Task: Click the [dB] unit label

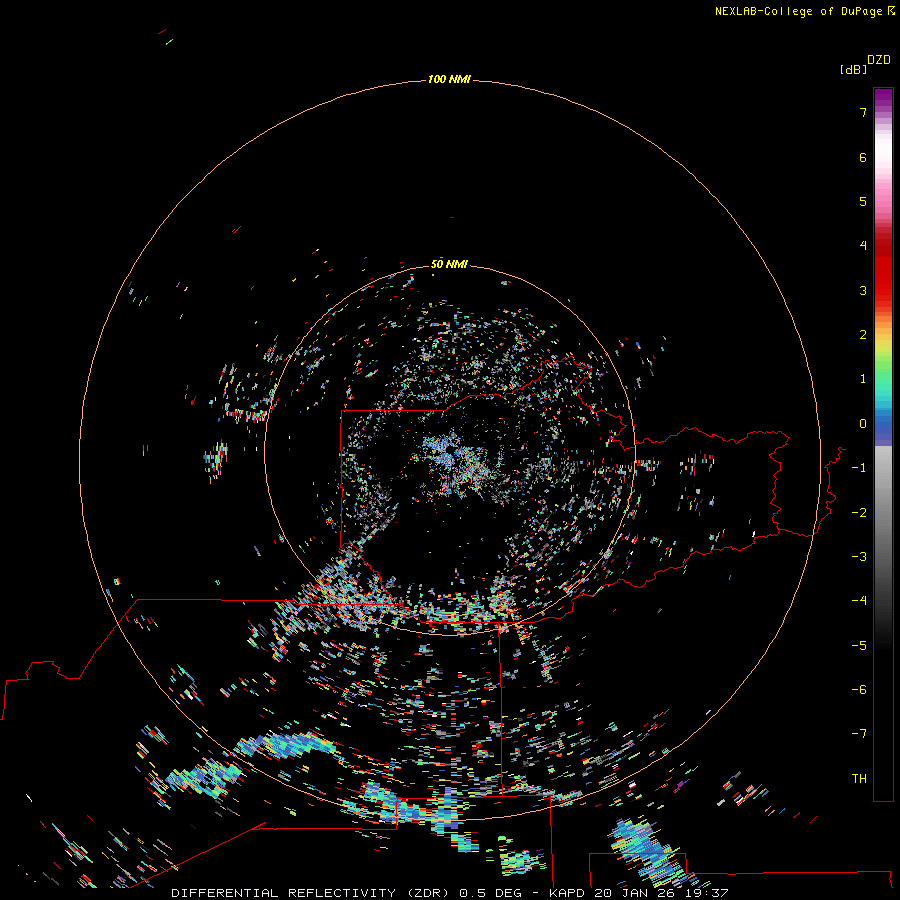Action: click(x=854, y=69)
